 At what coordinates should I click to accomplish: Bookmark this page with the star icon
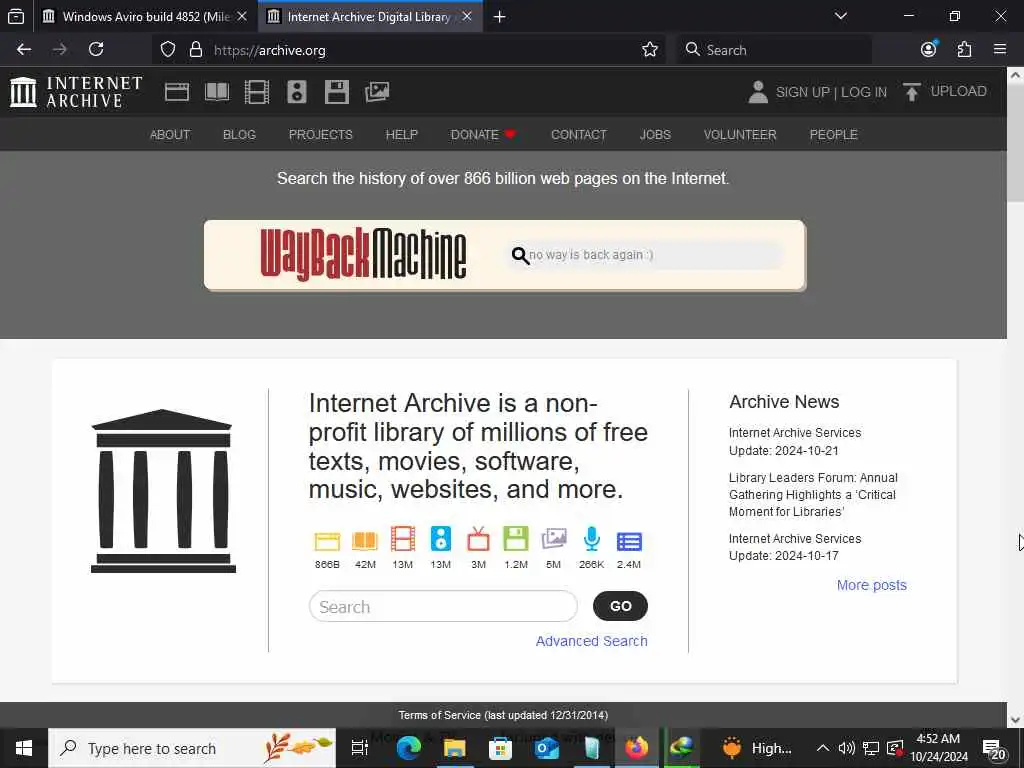(x=650, y=50)
